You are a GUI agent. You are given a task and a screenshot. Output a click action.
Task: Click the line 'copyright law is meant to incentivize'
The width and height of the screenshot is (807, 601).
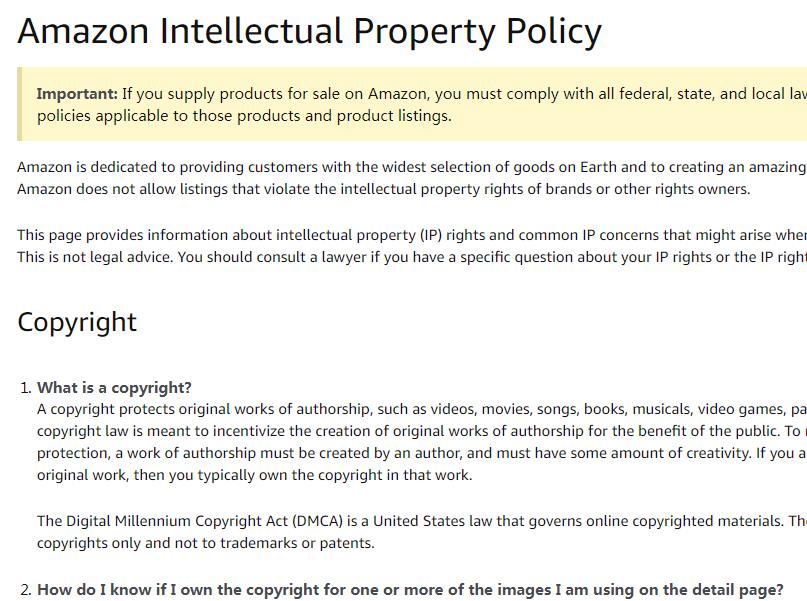tap(422, 431)
